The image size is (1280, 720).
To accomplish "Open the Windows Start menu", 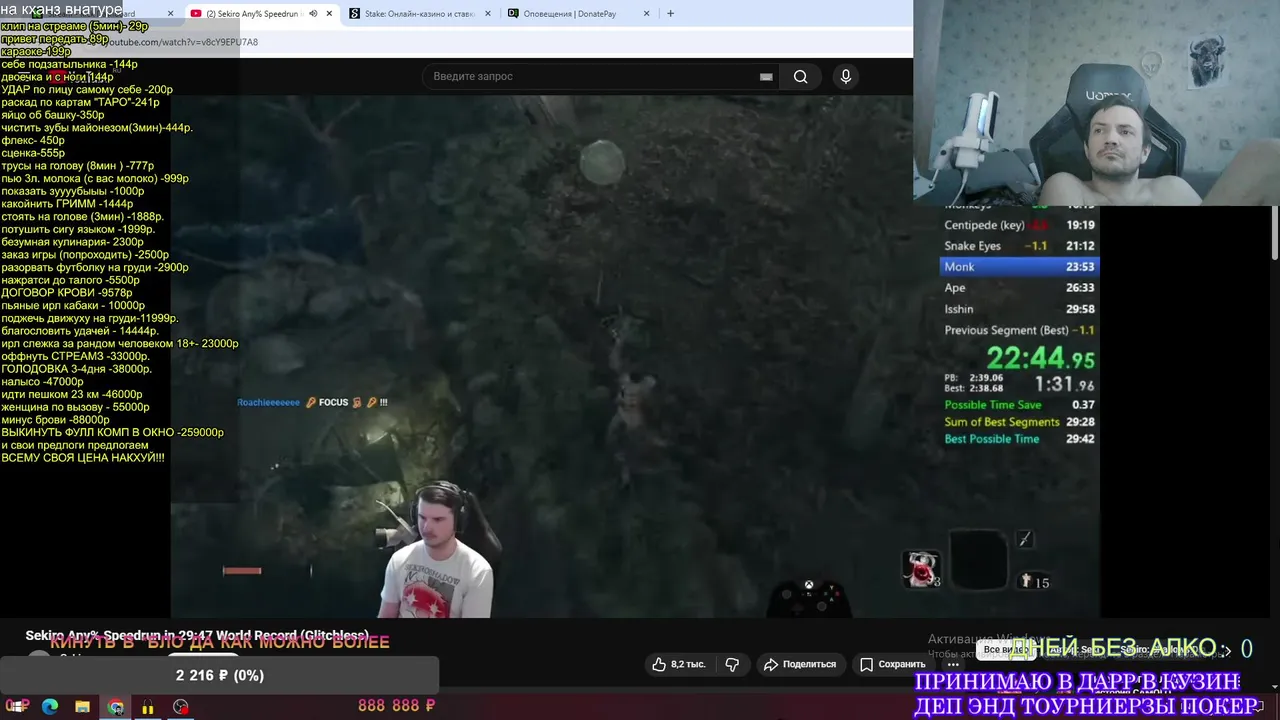I will point(16,707).
